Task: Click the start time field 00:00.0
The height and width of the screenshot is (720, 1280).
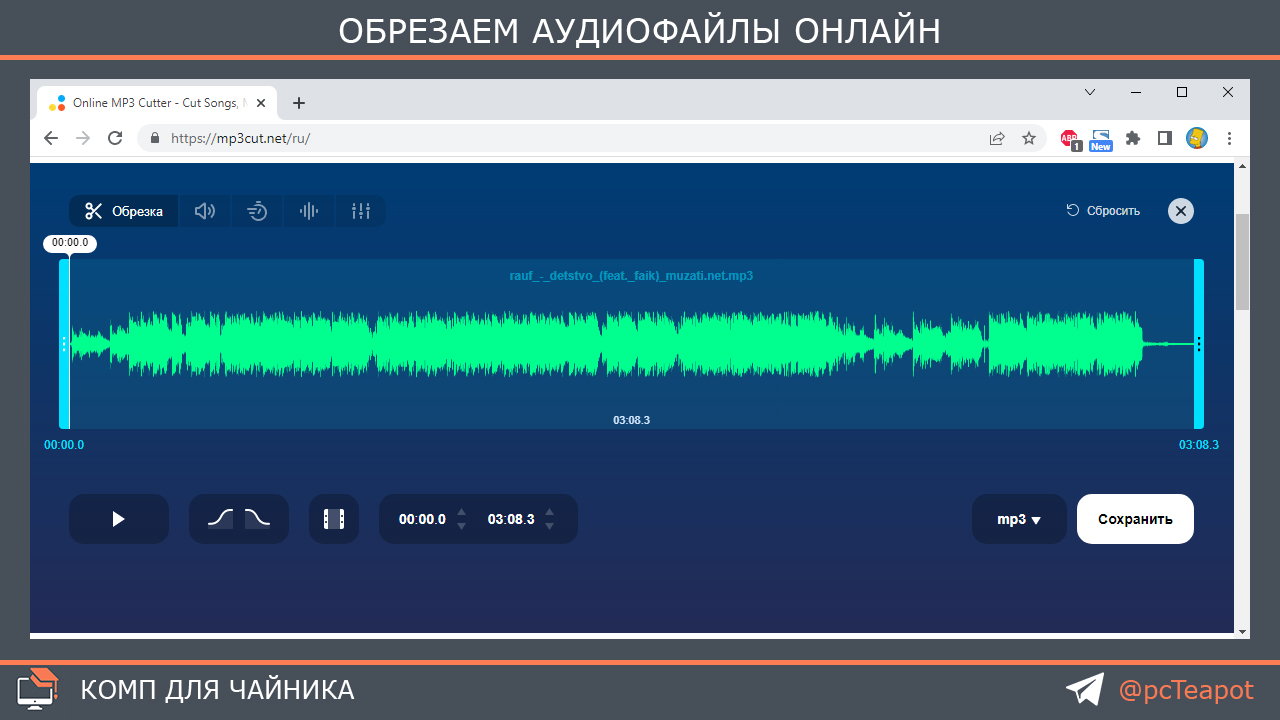Action: 422,519
